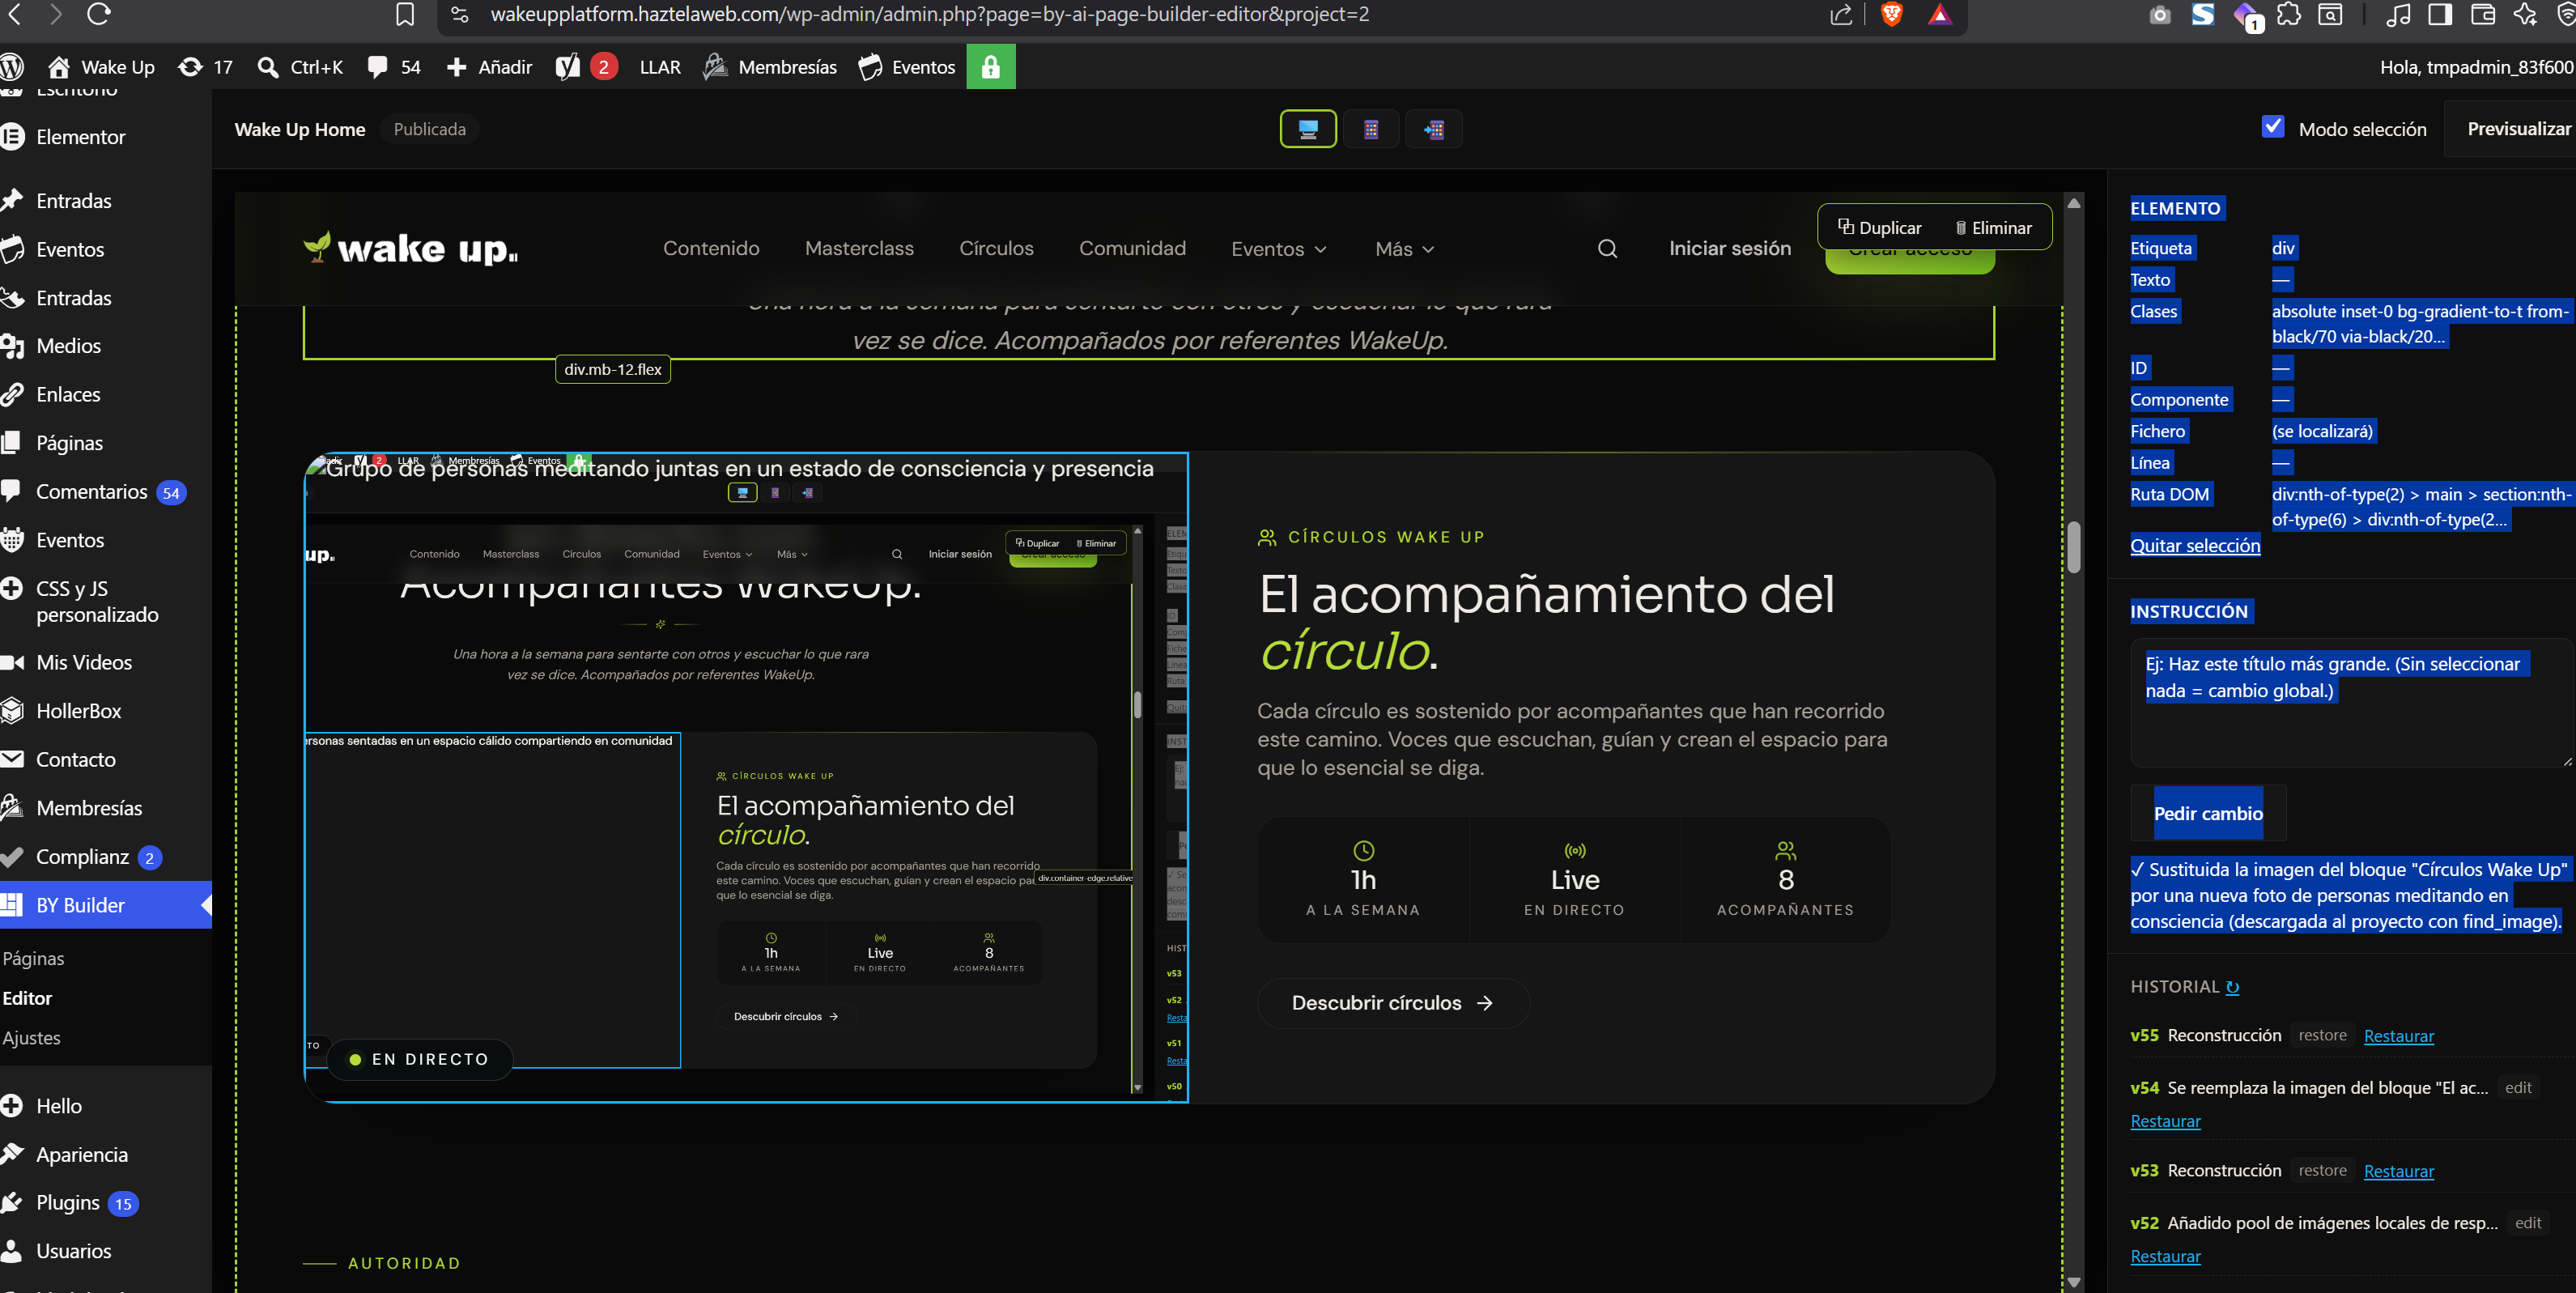
Task: Open Mis Videos in the WordPress sidebar
Action: [x=84, y=662]
